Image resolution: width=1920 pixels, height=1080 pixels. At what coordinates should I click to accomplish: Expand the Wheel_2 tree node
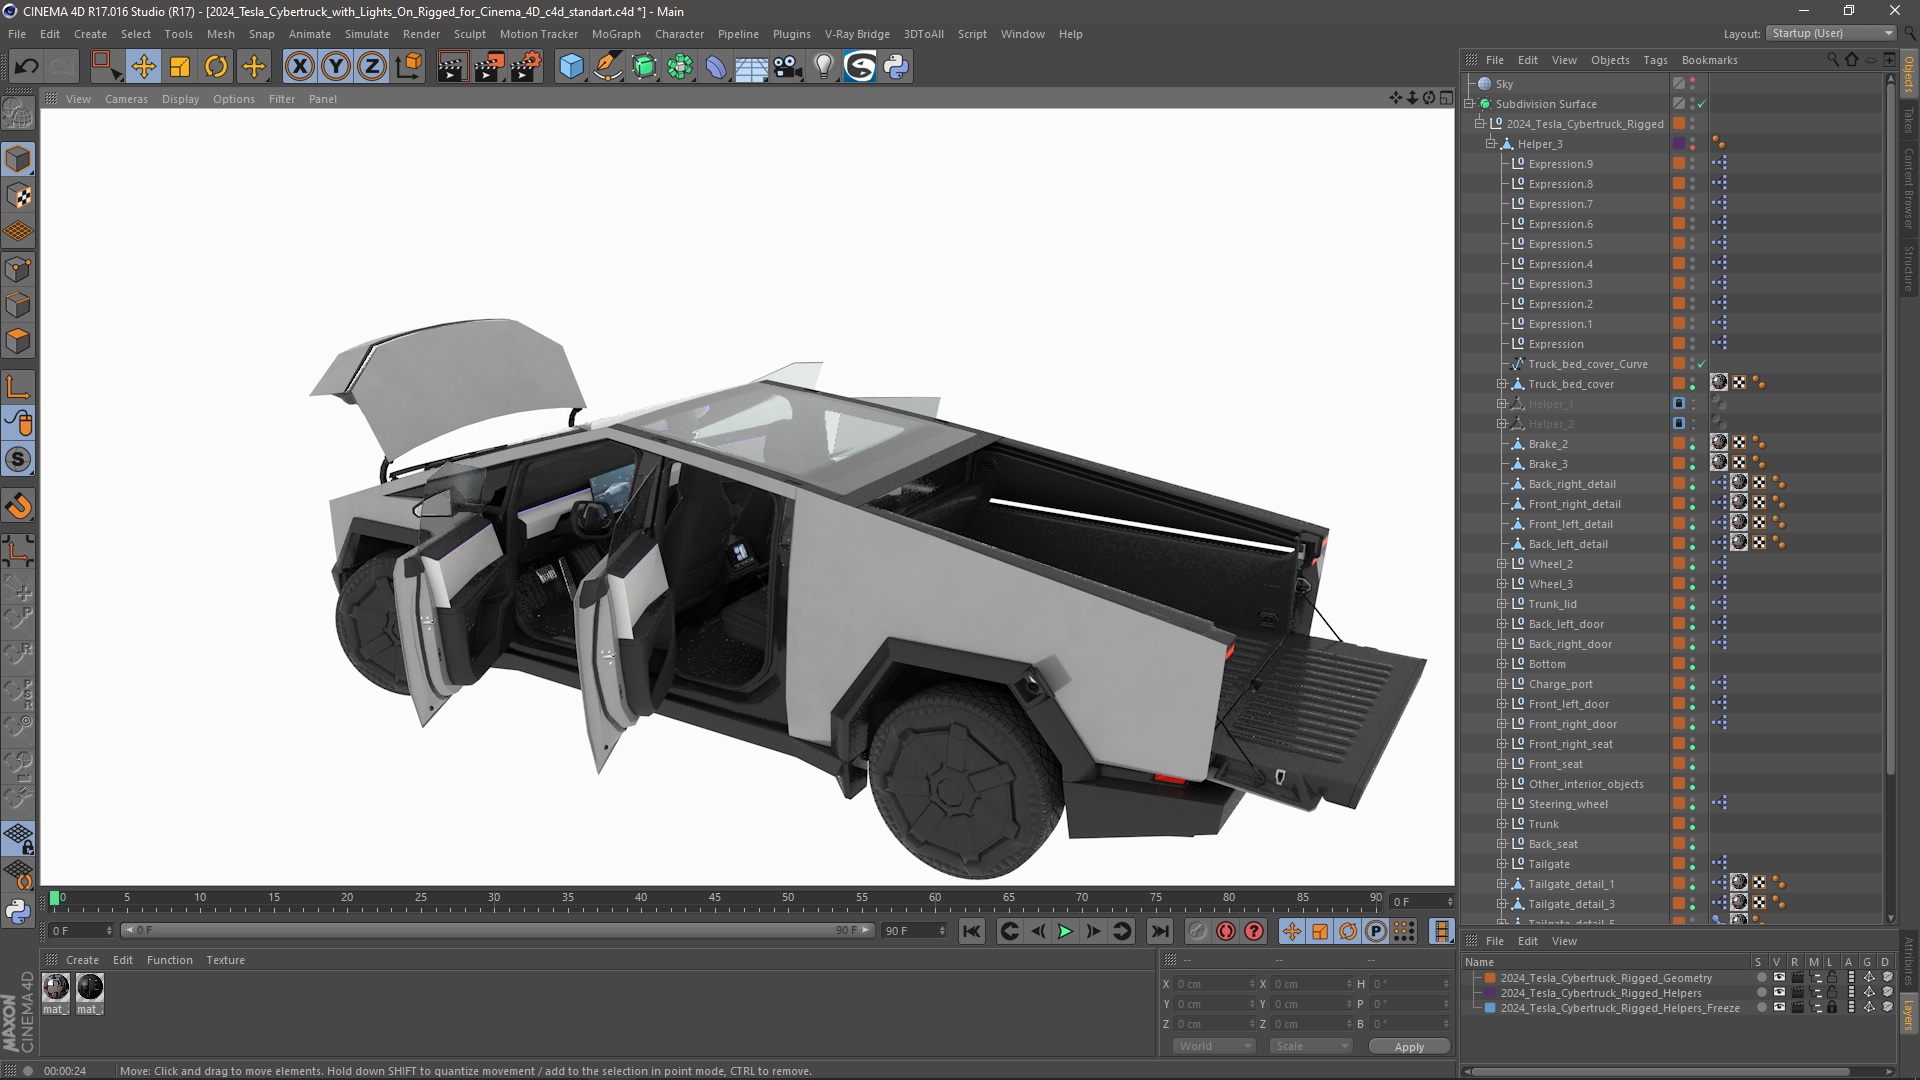coord(1502,564)
